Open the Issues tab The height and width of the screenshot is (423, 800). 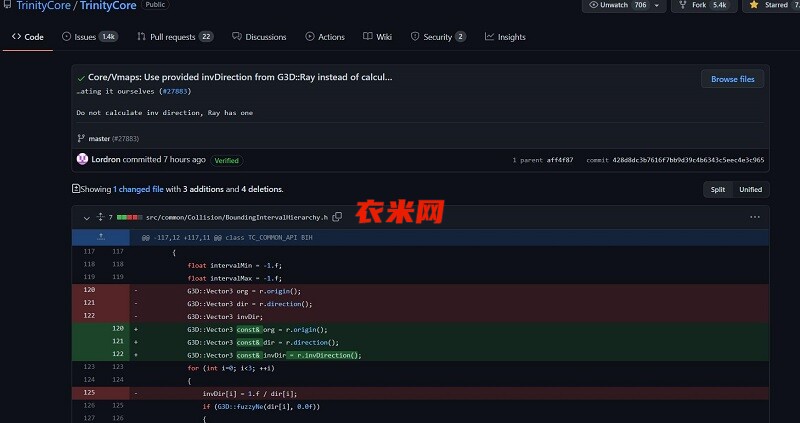pyautogui.click(x=90, y=37)
